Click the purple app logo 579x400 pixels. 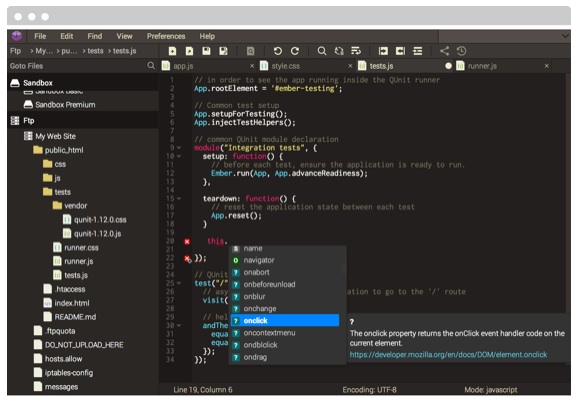(x=17, y=36)
